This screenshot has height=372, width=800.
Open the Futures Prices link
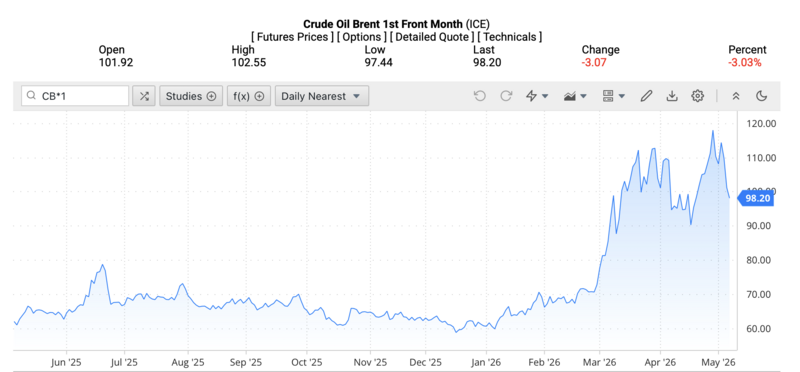click(292, 37)
